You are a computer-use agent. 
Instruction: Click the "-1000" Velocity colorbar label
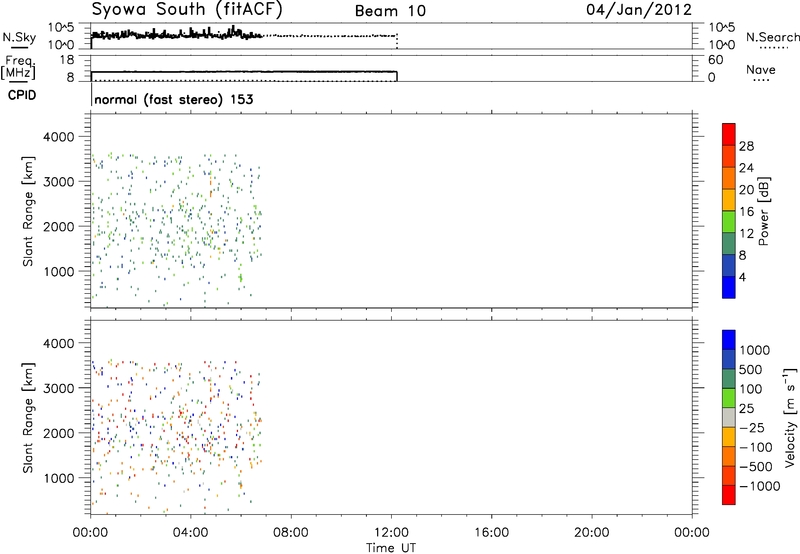(x=759, y=486)
